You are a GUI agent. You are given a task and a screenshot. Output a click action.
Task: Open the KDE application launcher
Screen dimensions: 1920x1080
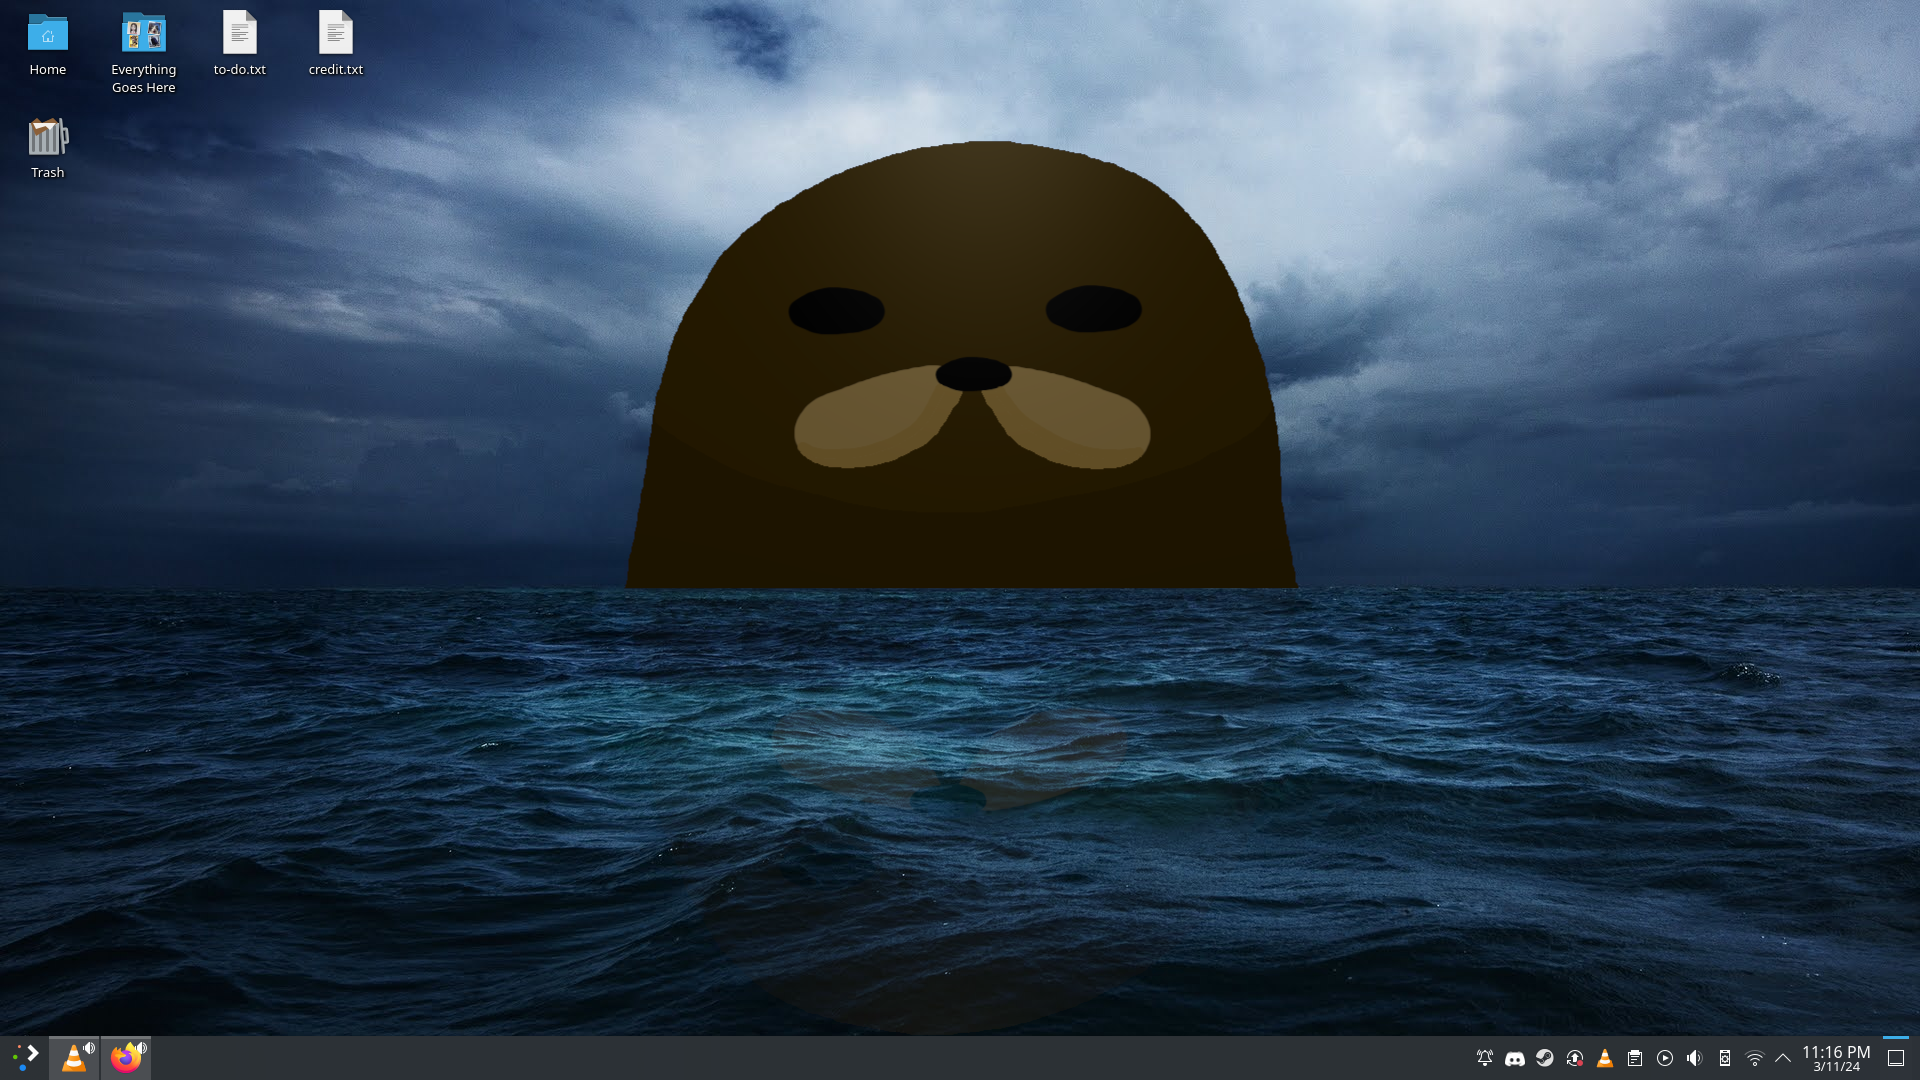pos(25,1057)
